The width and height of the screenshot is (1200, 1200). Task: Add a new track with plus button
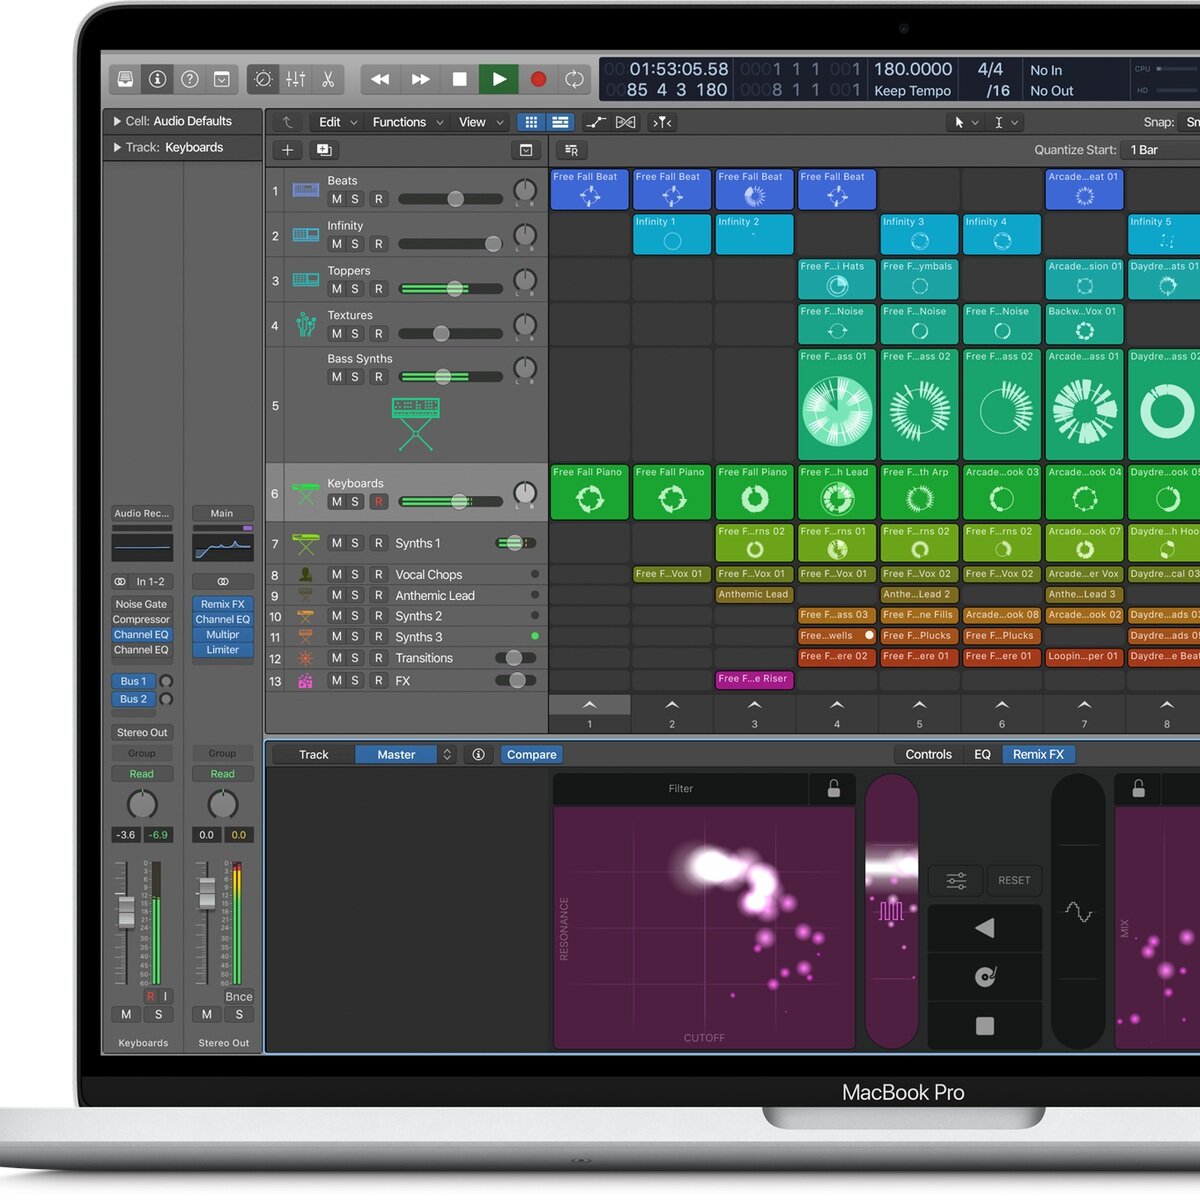(x=288, y=150)
